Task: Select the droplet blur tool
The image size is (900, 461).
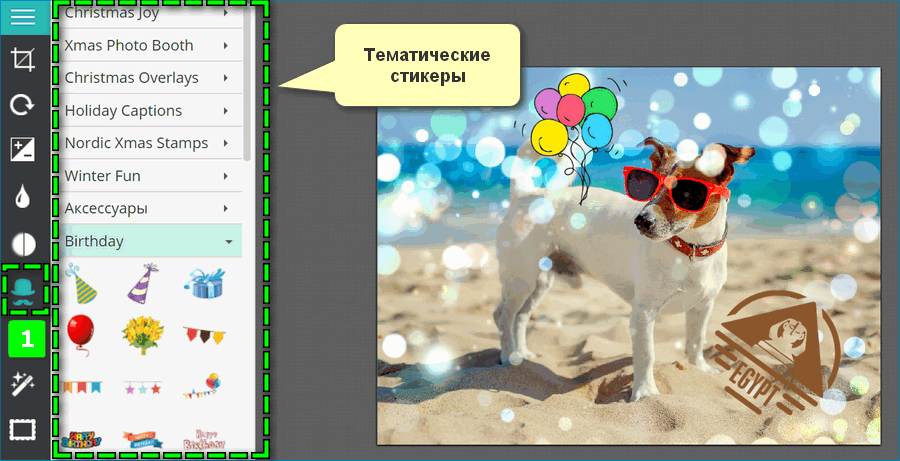Action: tap(23, 197)
